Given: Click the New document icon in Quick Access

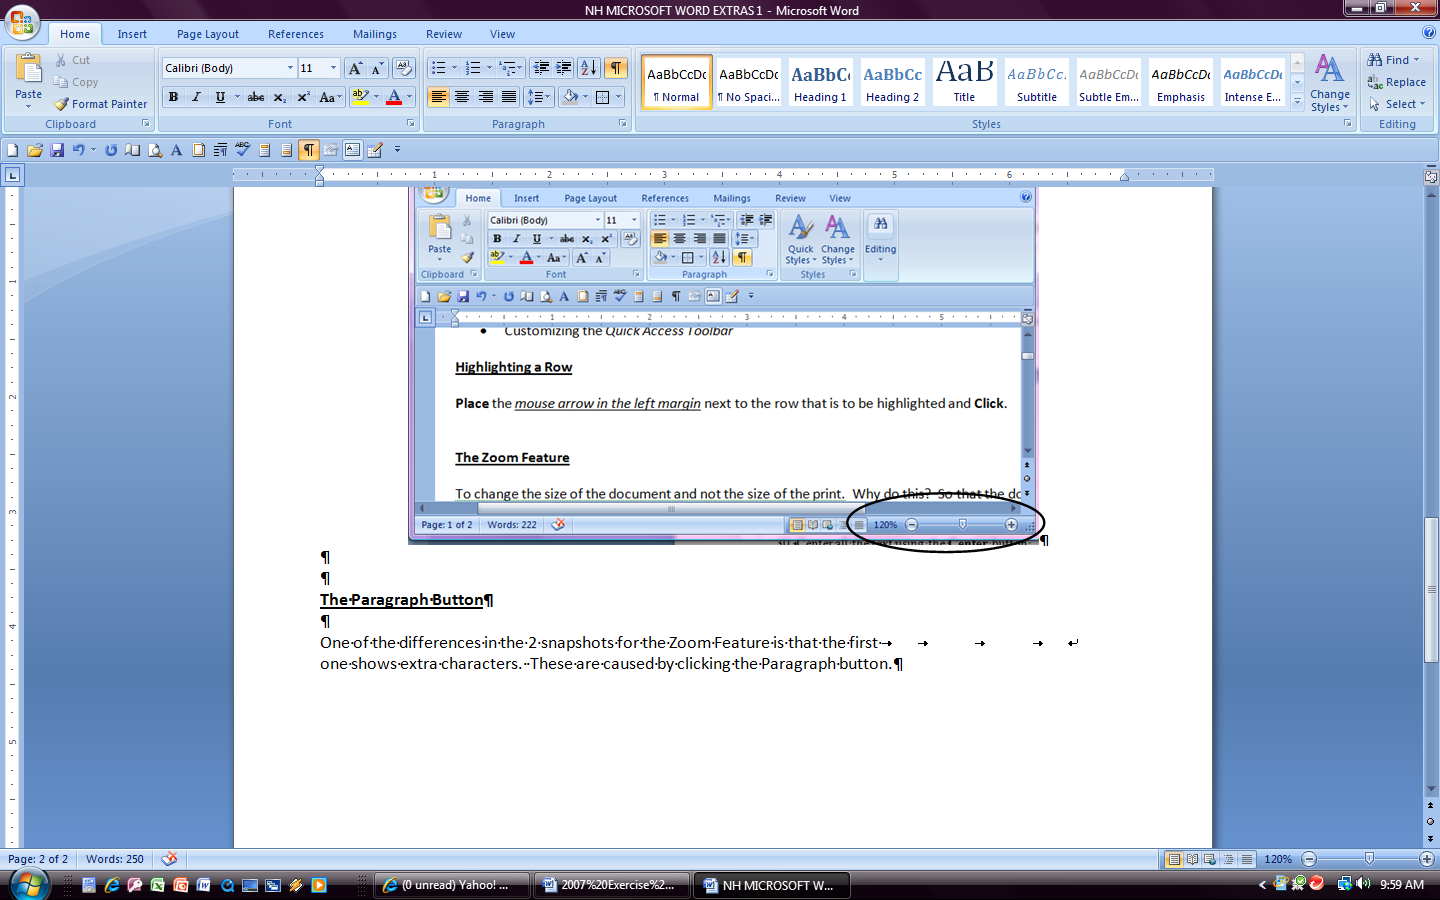Looking at the screenshot, I should pyautogui.click(x=13, y=150).
